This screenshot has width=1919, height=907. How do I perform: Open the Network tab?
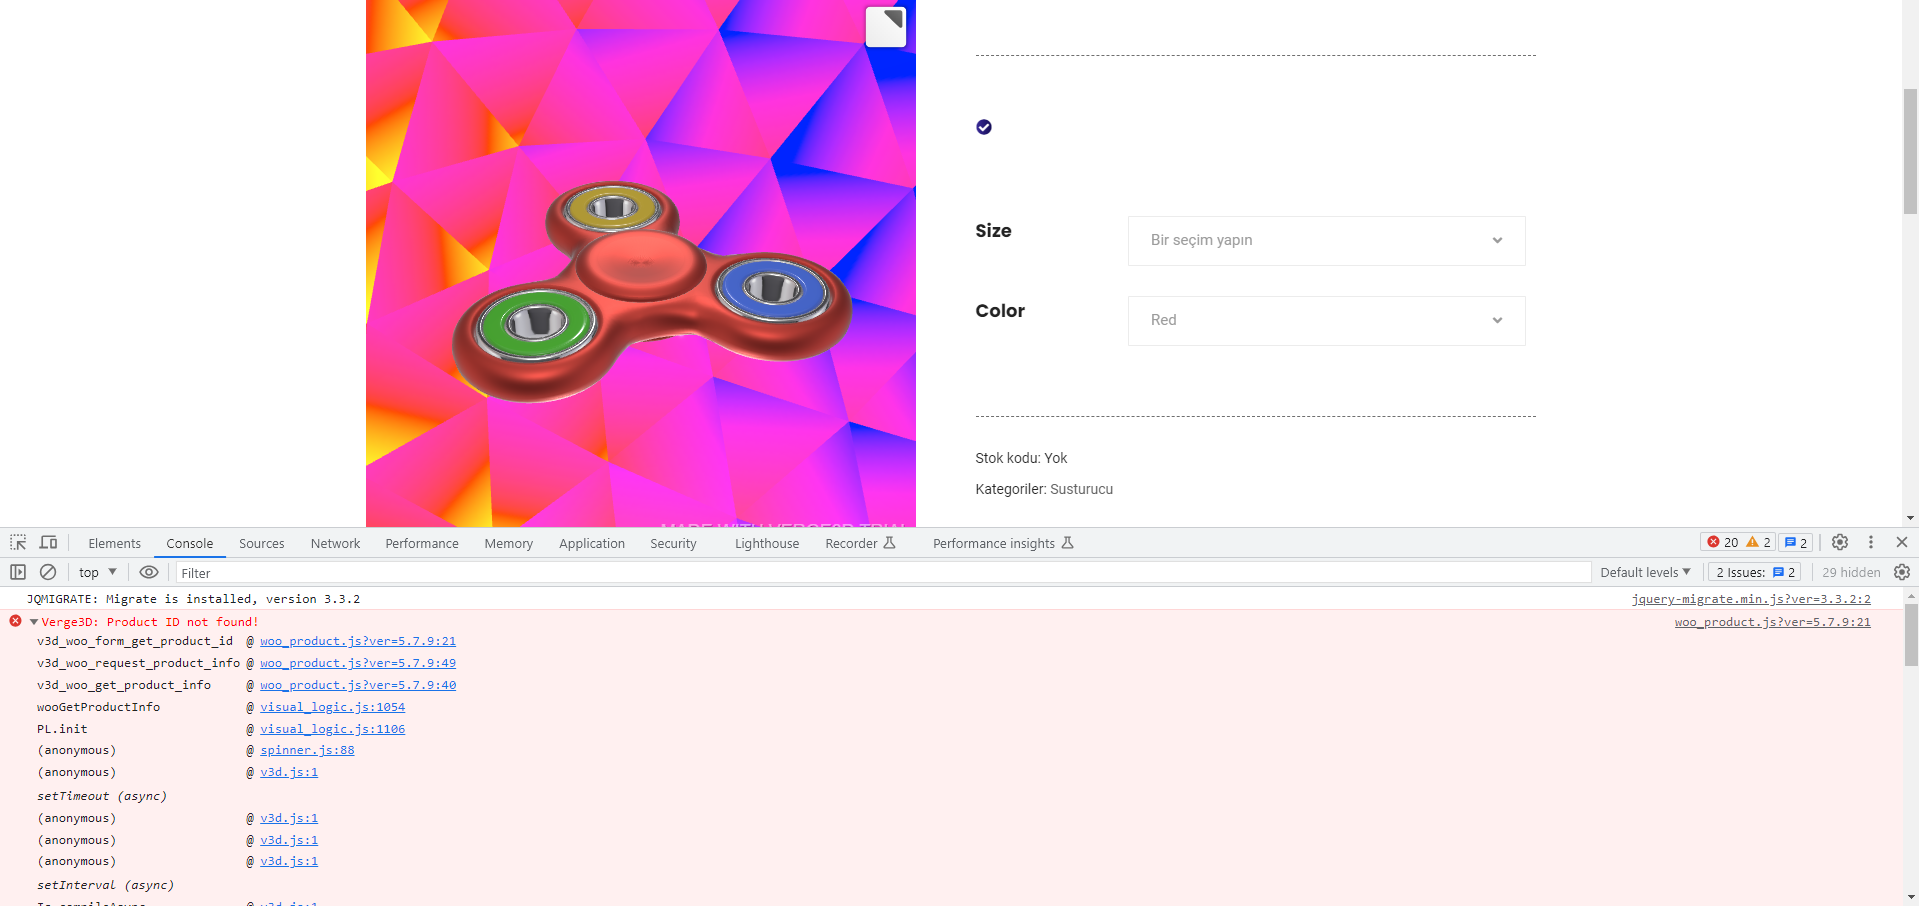(x=335, y=543)
